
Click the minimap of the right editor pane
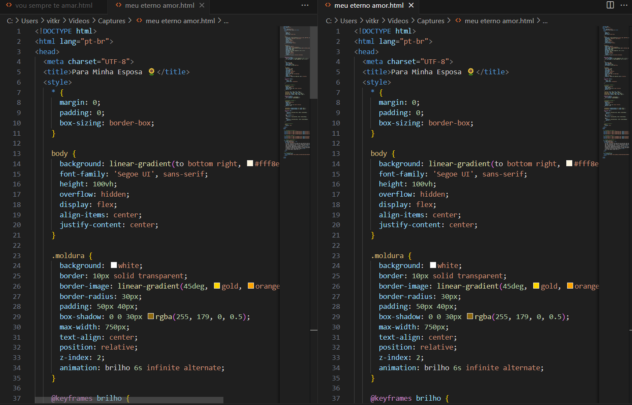pos(615,93)
